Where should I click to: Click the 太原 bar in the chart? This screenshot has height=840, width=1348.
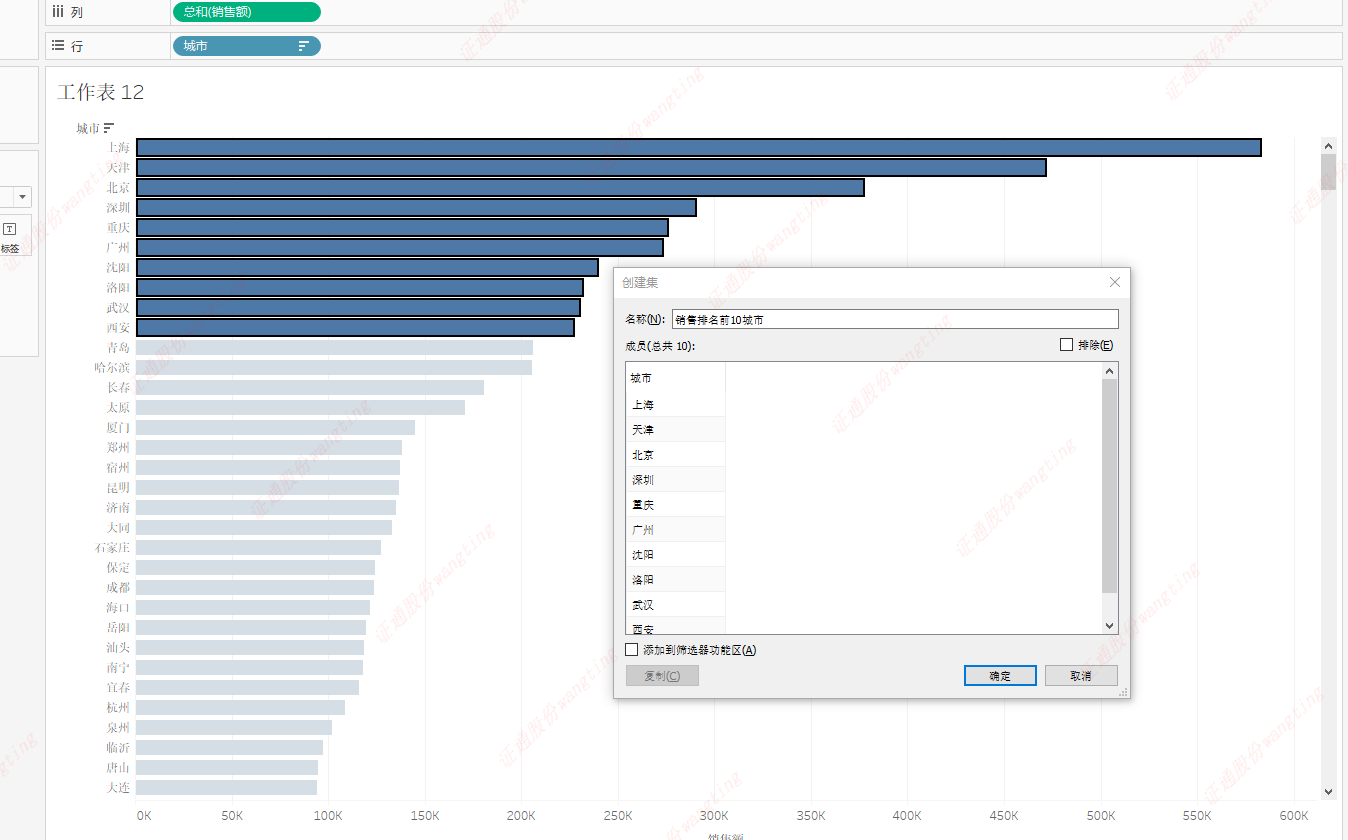point(300,407)
